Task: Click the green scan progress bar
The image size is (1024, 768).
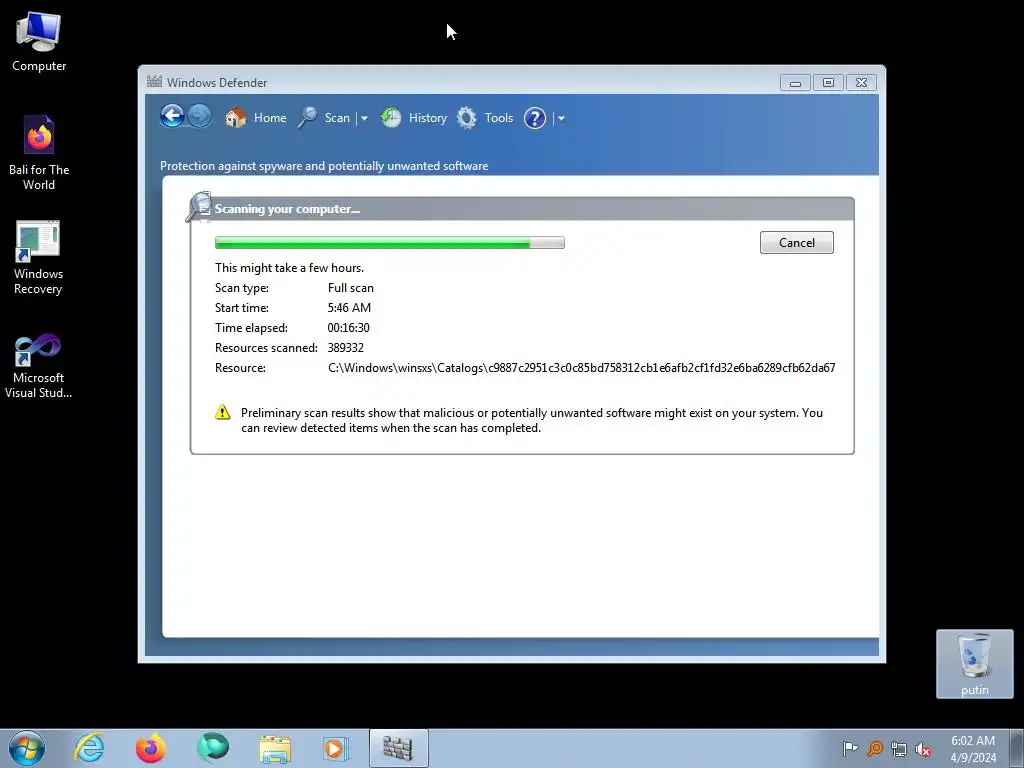Action: (390, 243)
